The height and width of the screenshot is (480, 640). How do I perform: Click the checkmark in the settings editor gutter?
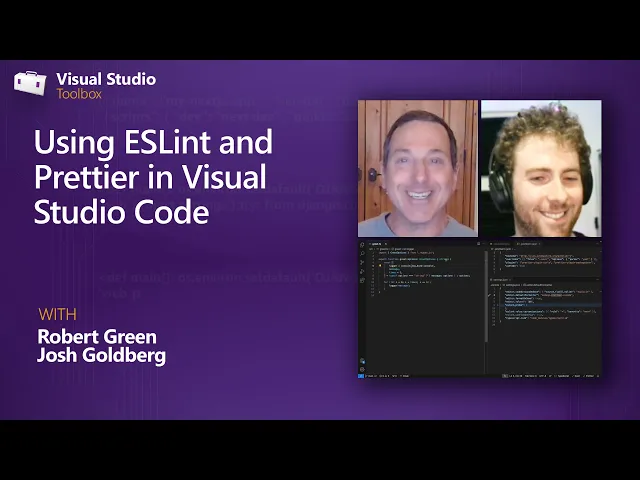click(489, 295)
